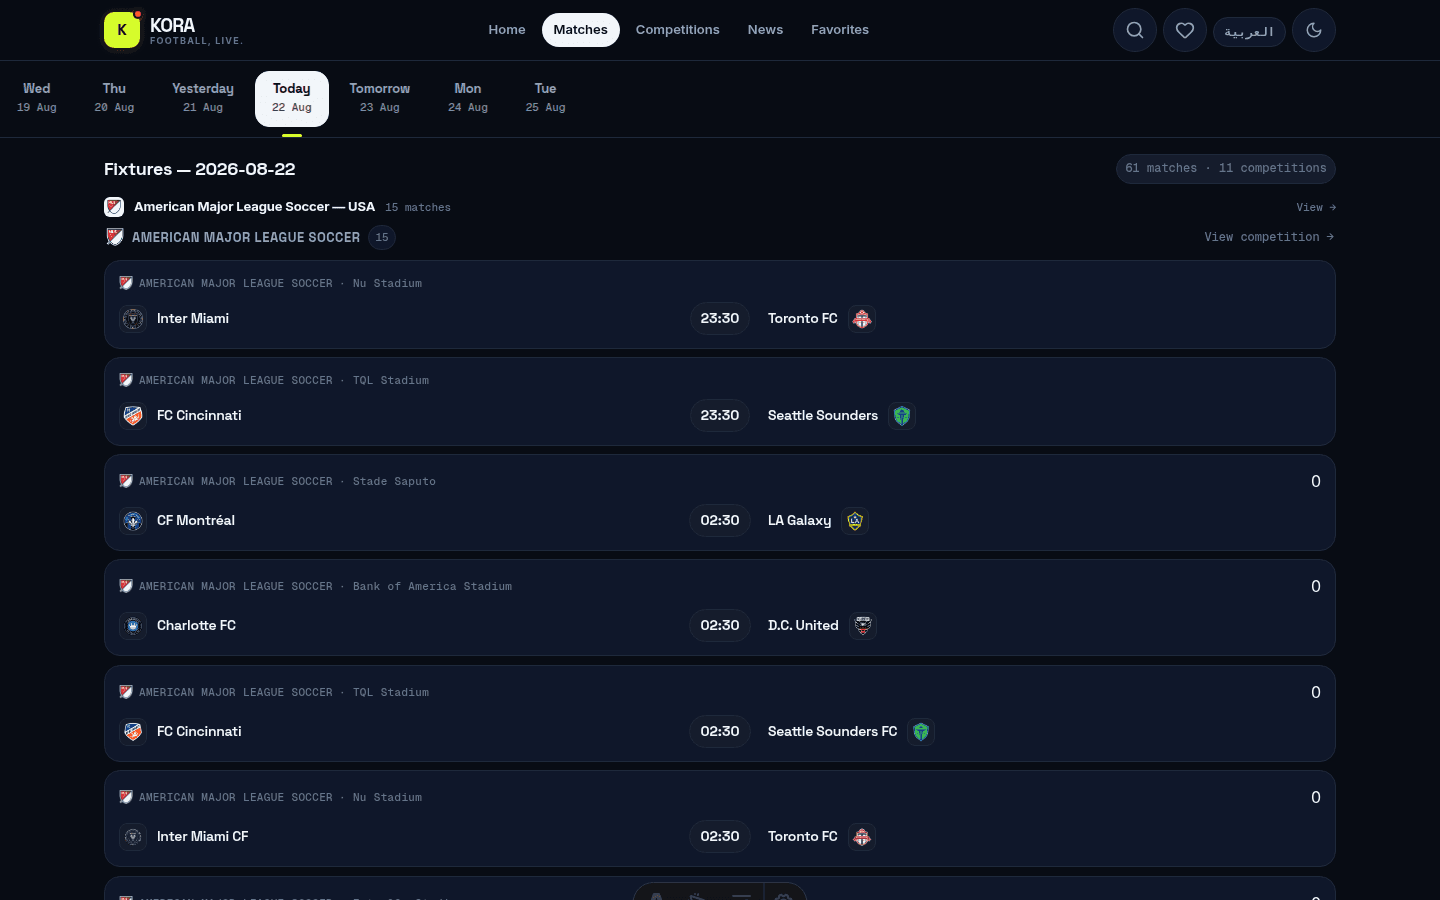This screenshot has width=1440, height=900.
Task: Click the 'D.C. United' team name
Action: [803, 626]
